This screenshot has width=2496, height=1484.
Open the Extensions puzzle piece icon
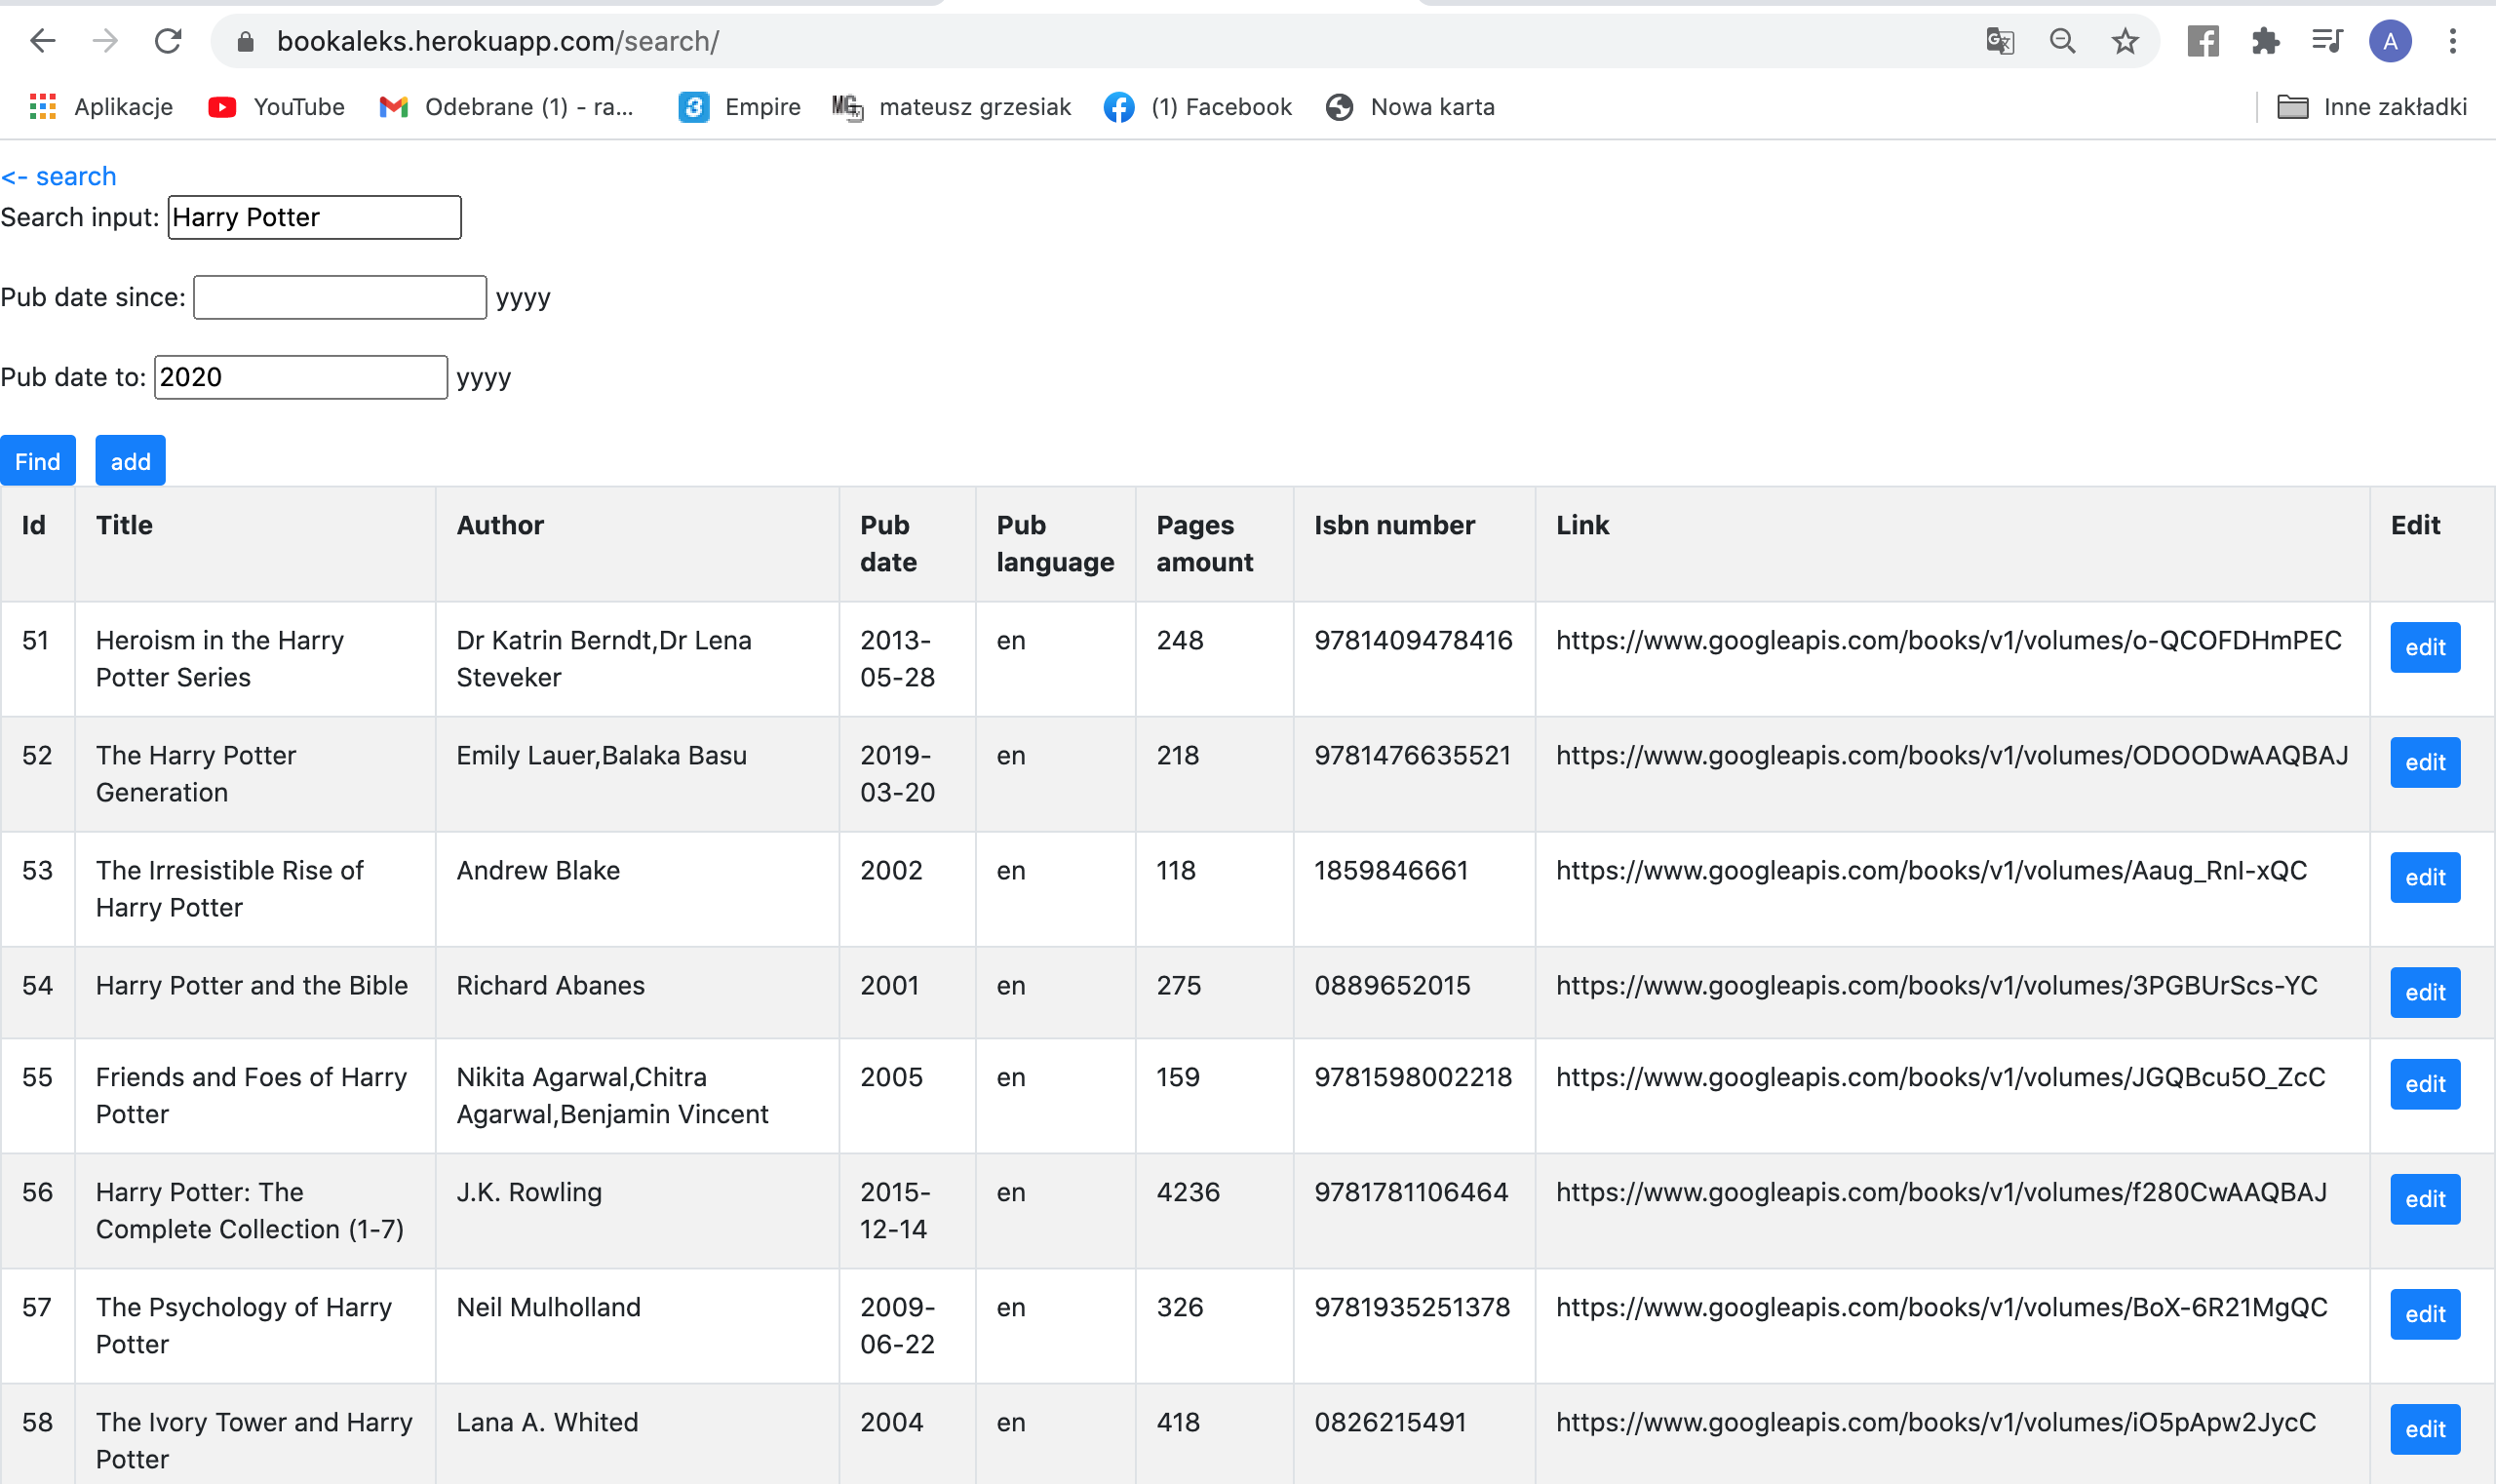(2265, 41)
